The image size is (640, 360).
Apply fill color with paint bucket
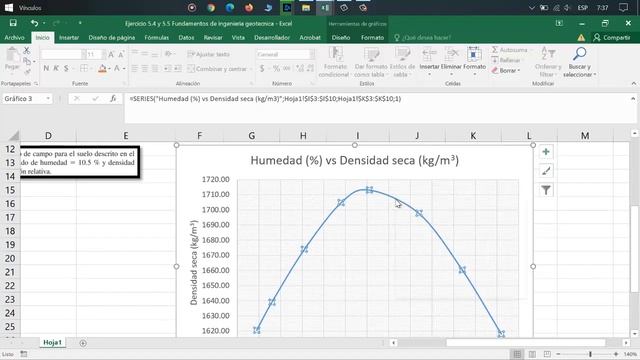(102, 68)
